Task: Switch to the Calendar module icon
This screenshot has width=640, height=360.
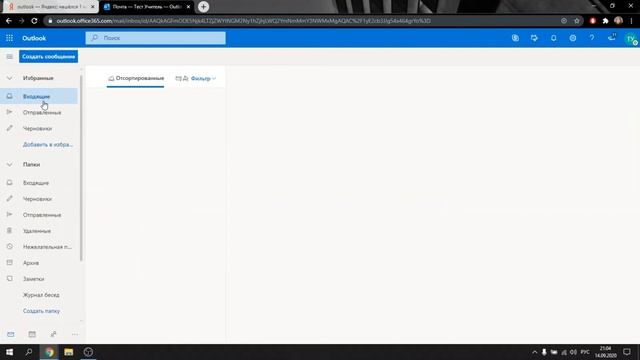Action: coord(32,334)
